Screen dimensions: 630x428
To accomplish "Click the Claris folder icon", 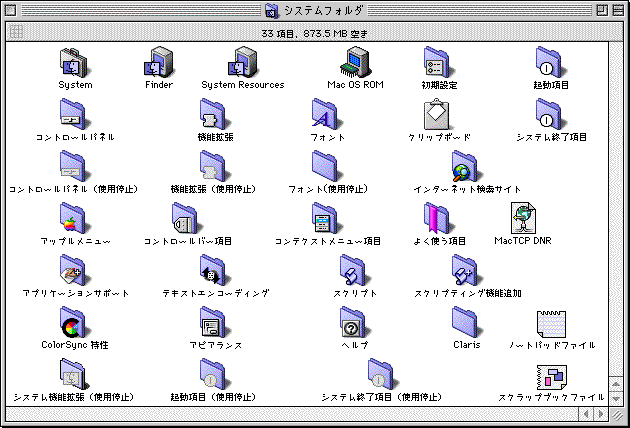I will (x=467, y=322).
